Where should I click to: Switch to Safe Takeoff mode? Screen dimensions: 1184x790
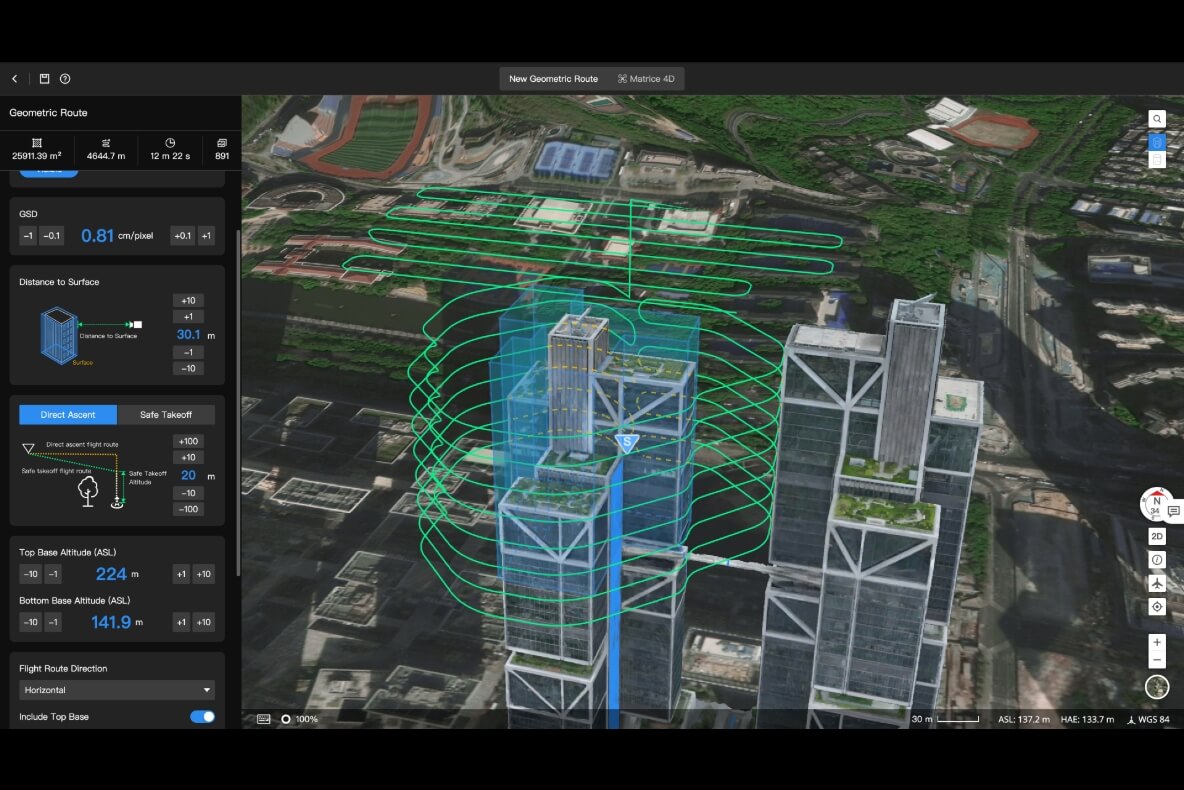pos(166,415)
